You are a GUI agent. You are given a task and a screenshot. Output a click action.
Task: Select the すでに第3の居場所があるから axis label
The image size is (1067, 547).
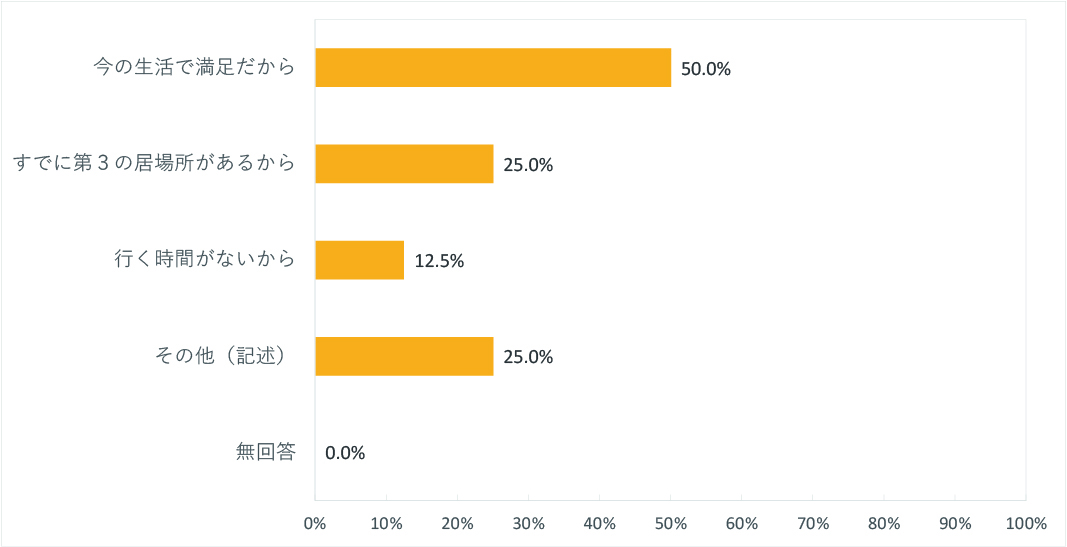point(154,163)
